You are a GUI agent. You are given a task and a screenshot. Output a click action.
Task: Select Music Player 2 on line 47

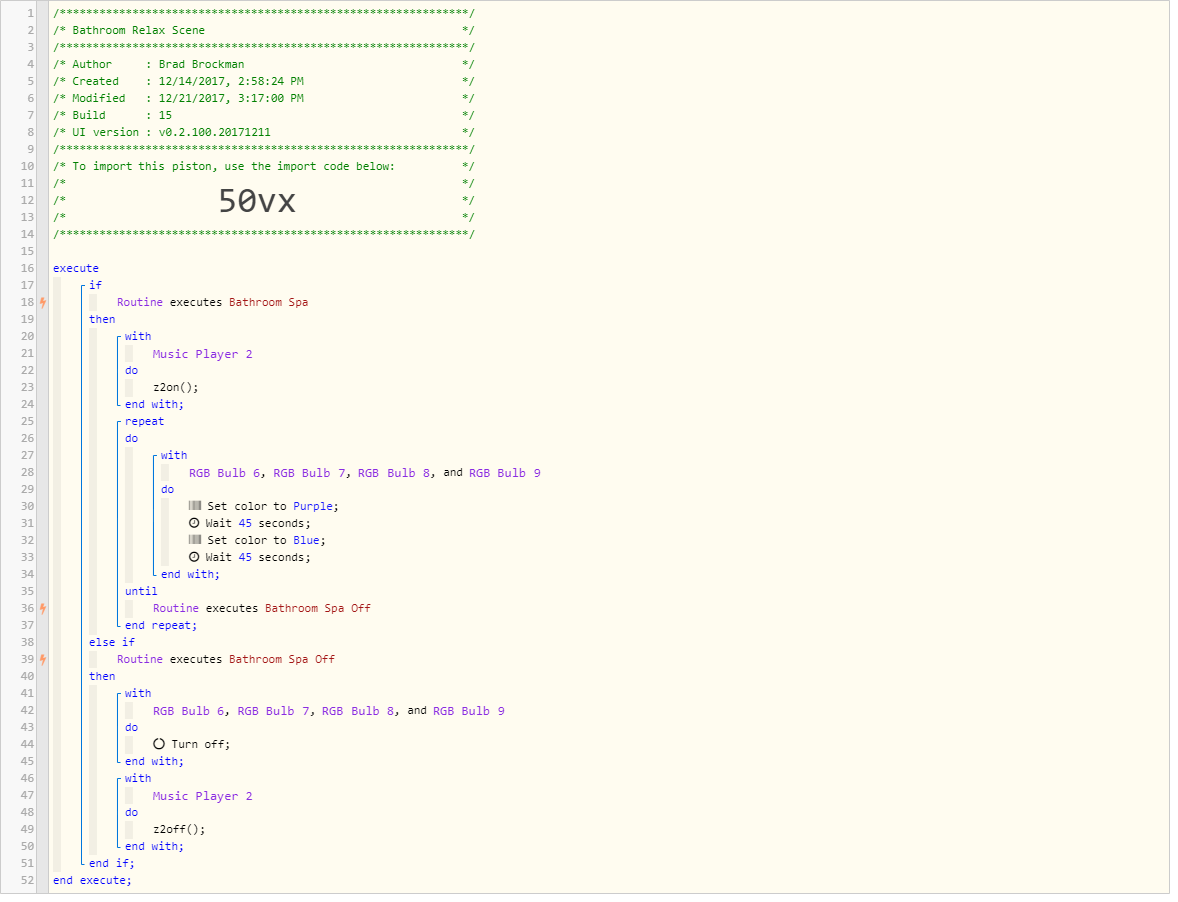tap(202, 796)
